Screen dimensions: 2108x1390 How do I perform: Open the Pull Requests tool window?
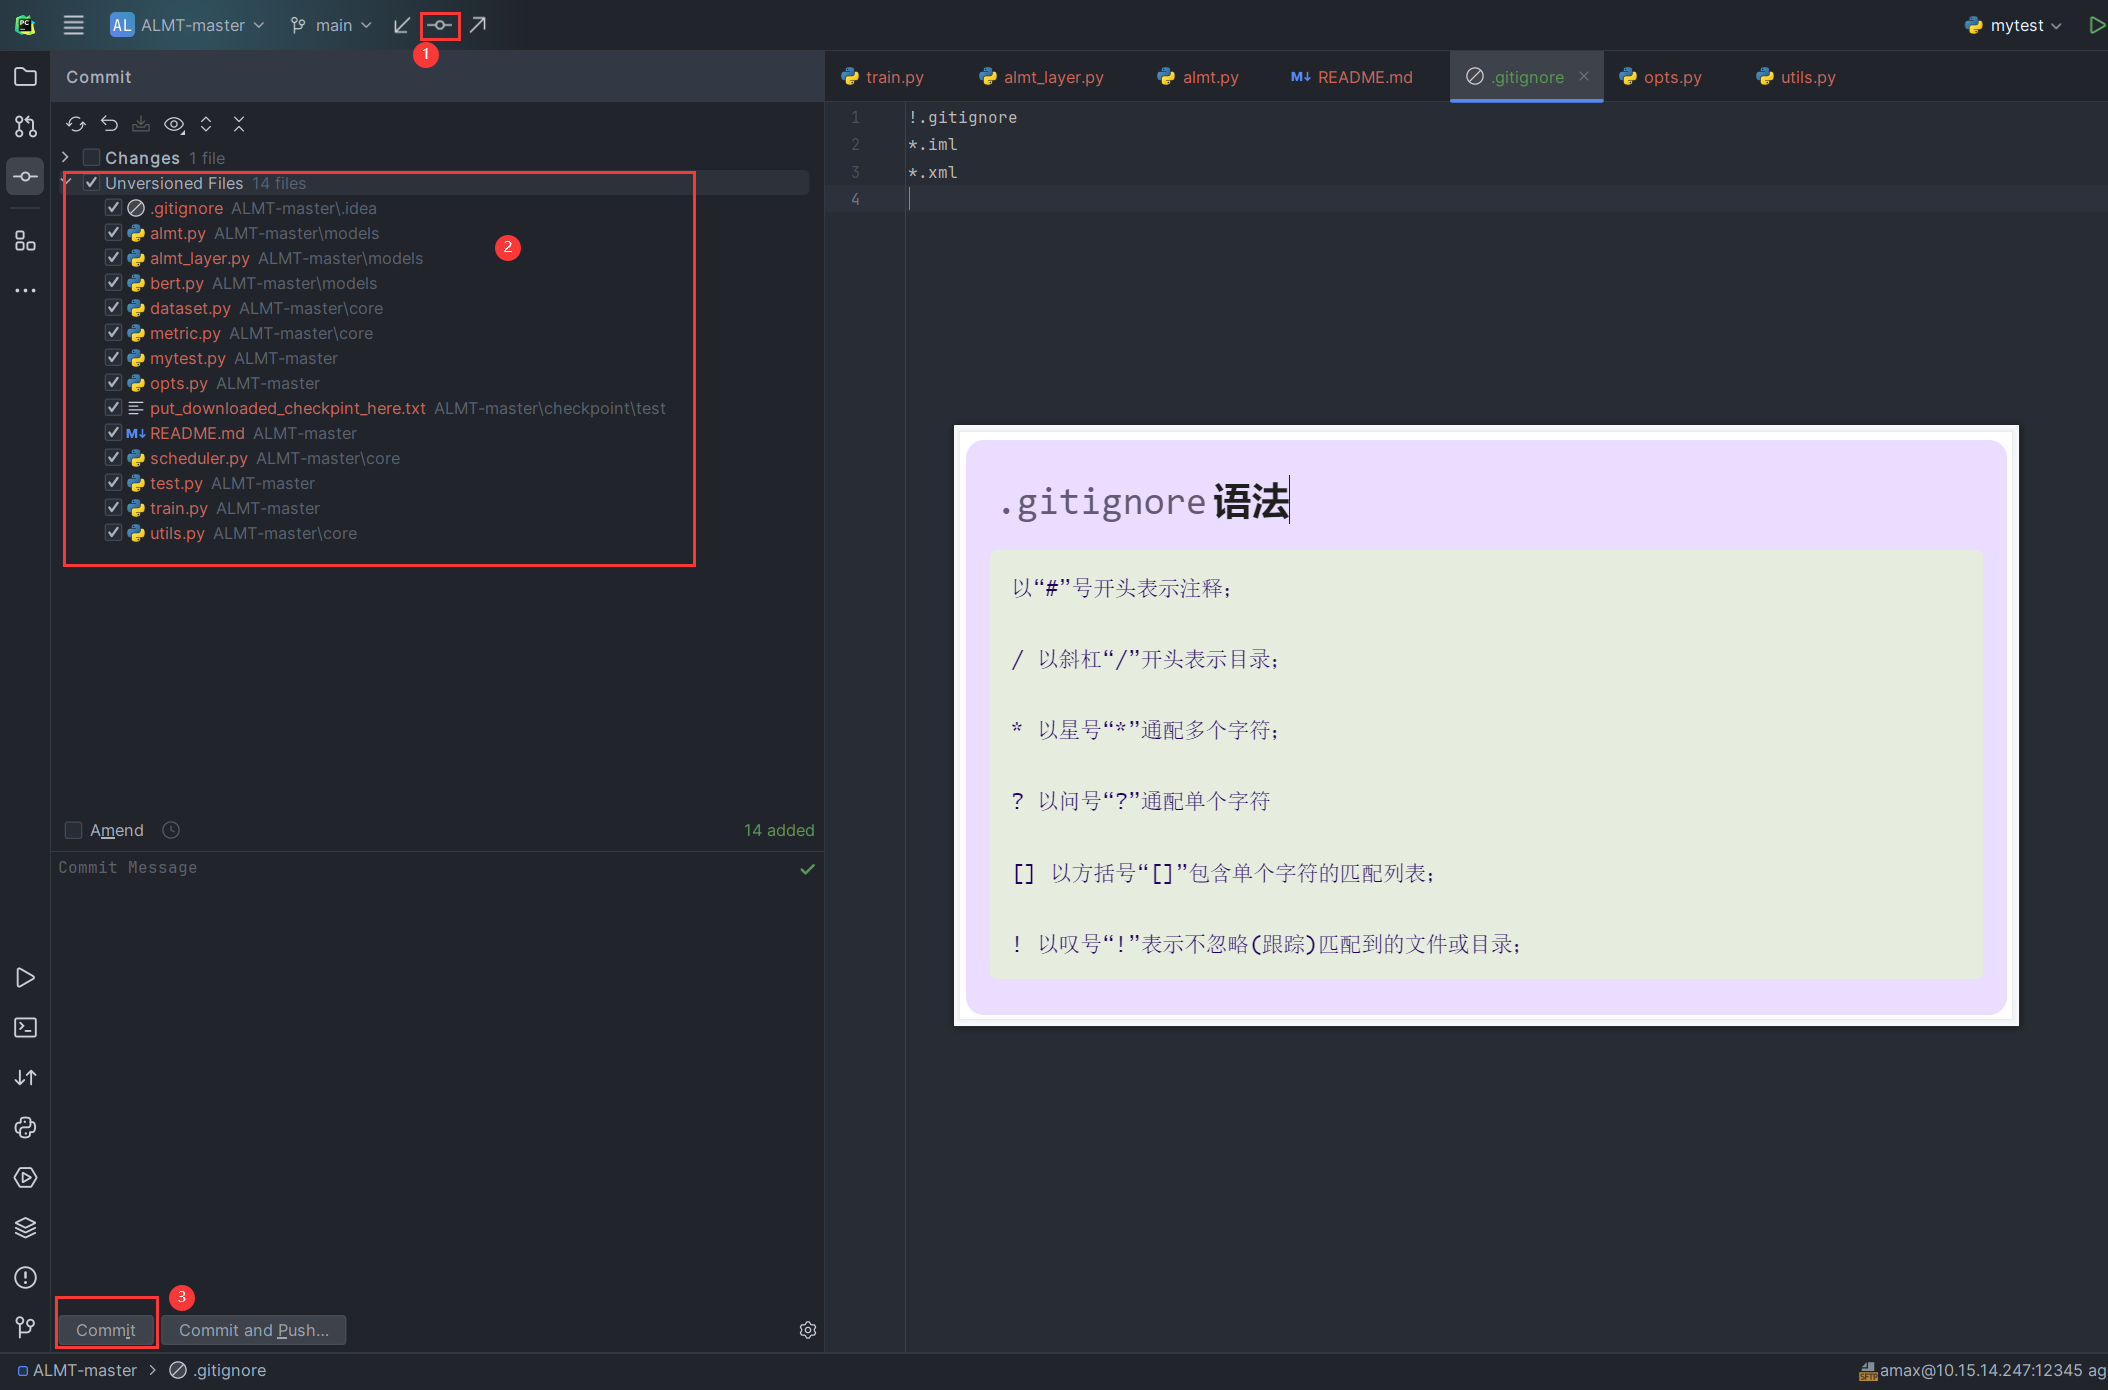pyautogui.click(x=26, y=127)
